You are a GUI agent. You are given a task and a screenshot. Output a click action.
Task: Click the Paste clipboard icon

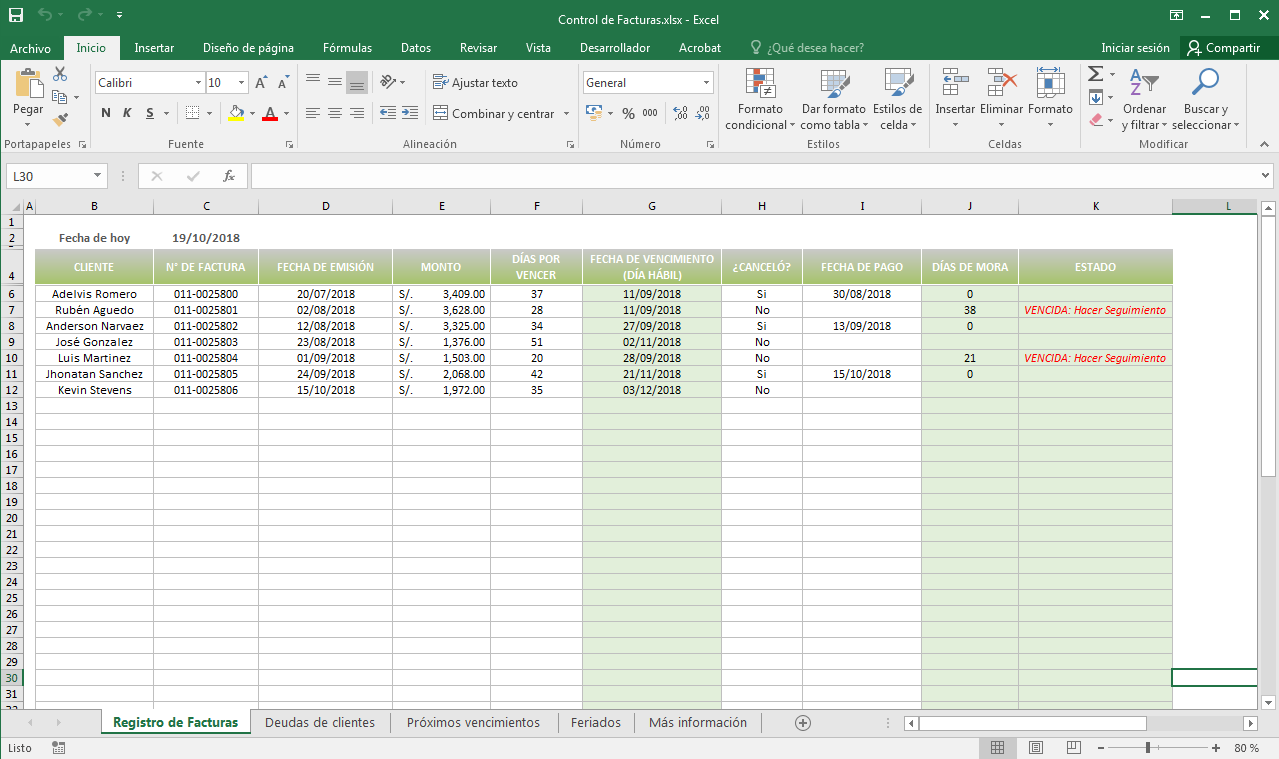pos(28,83)
